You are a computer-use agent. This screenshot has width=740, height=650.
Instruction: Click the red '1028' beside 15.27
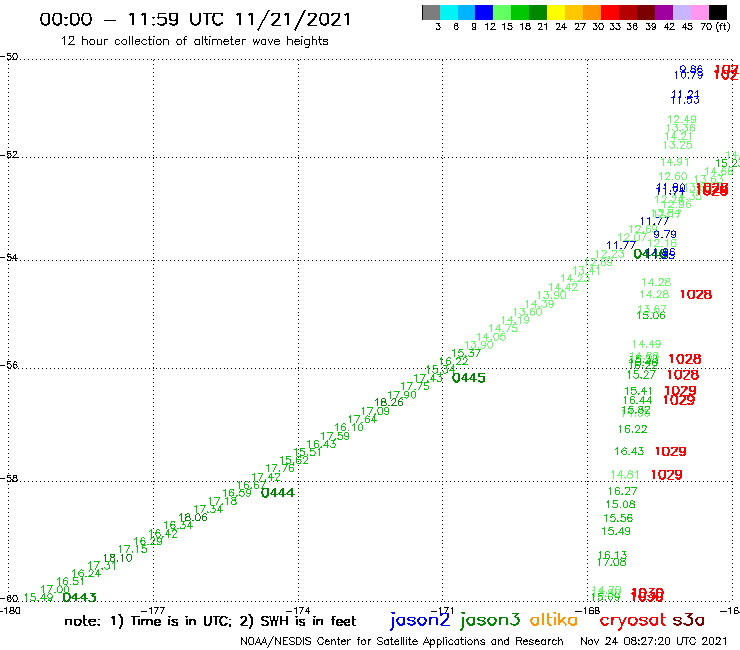tap(682, 375)
